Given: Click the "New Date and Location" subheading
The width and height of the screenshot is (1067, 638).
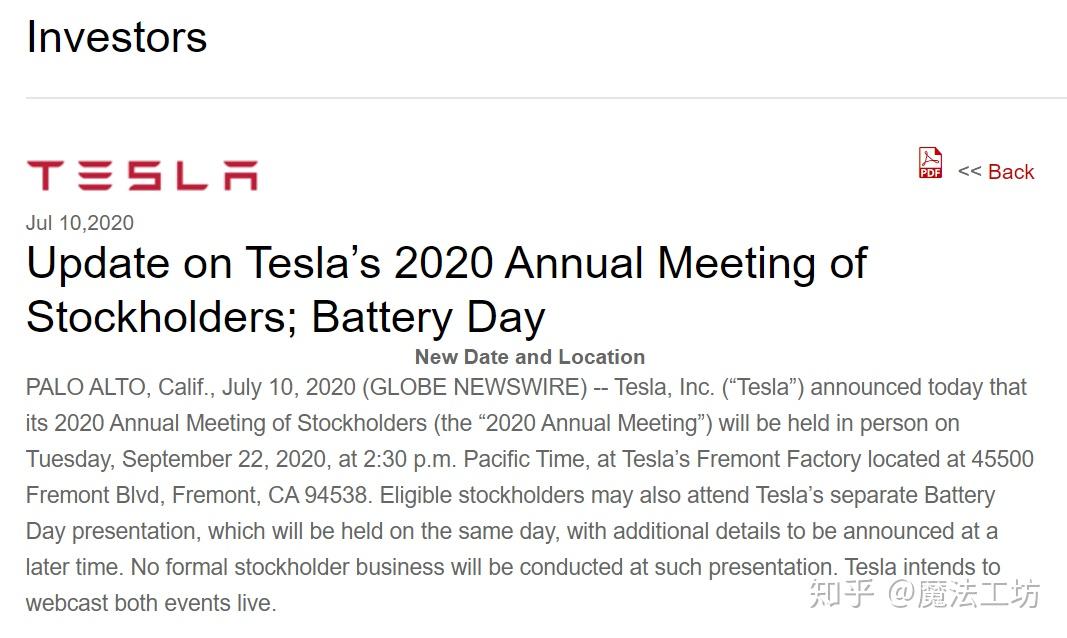Looking at the screenshot, I should point(529,357).
